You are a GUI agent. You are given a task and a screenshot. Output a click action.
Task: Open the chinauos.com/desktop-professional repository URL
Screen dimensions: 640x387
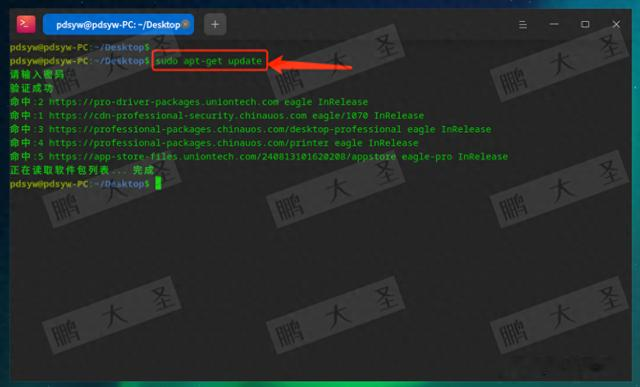tap(225, 129)
